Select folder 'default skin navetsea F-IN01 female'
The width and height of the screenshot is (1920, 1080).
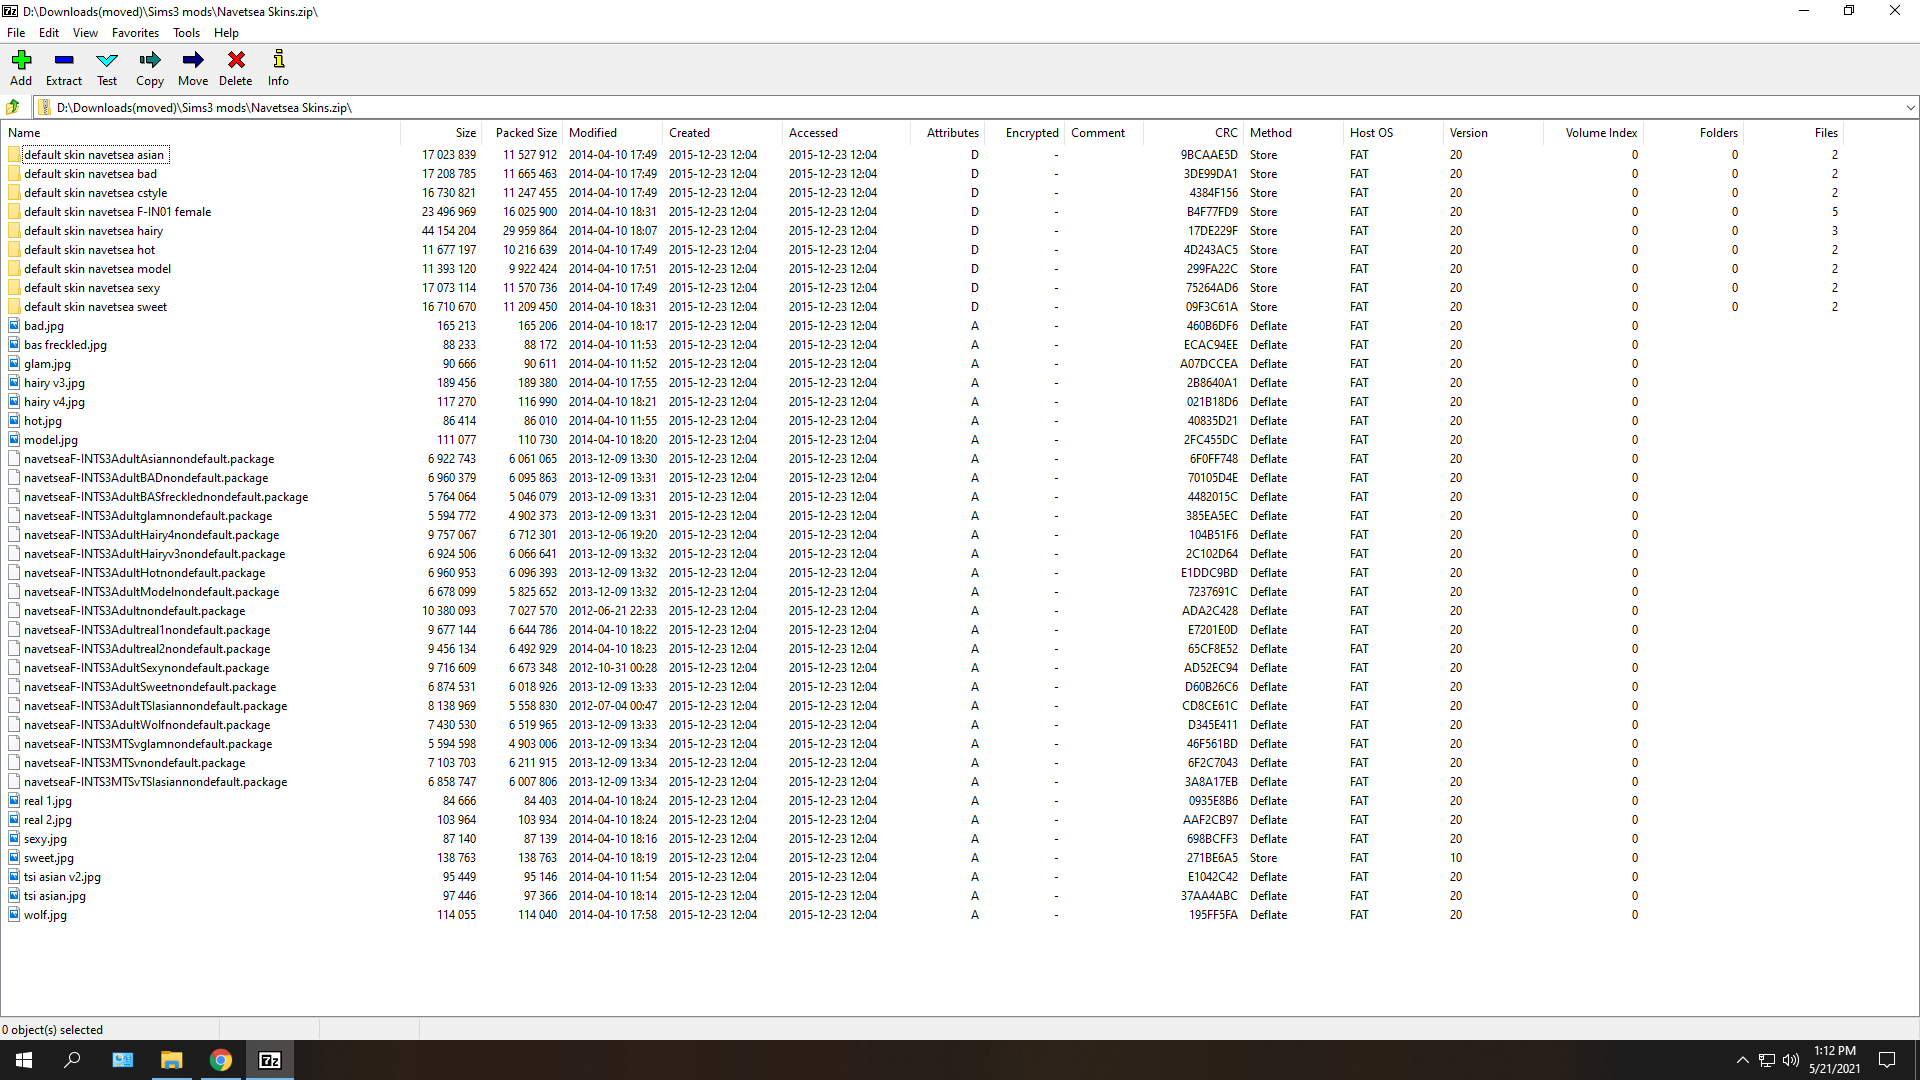[117, 212]
